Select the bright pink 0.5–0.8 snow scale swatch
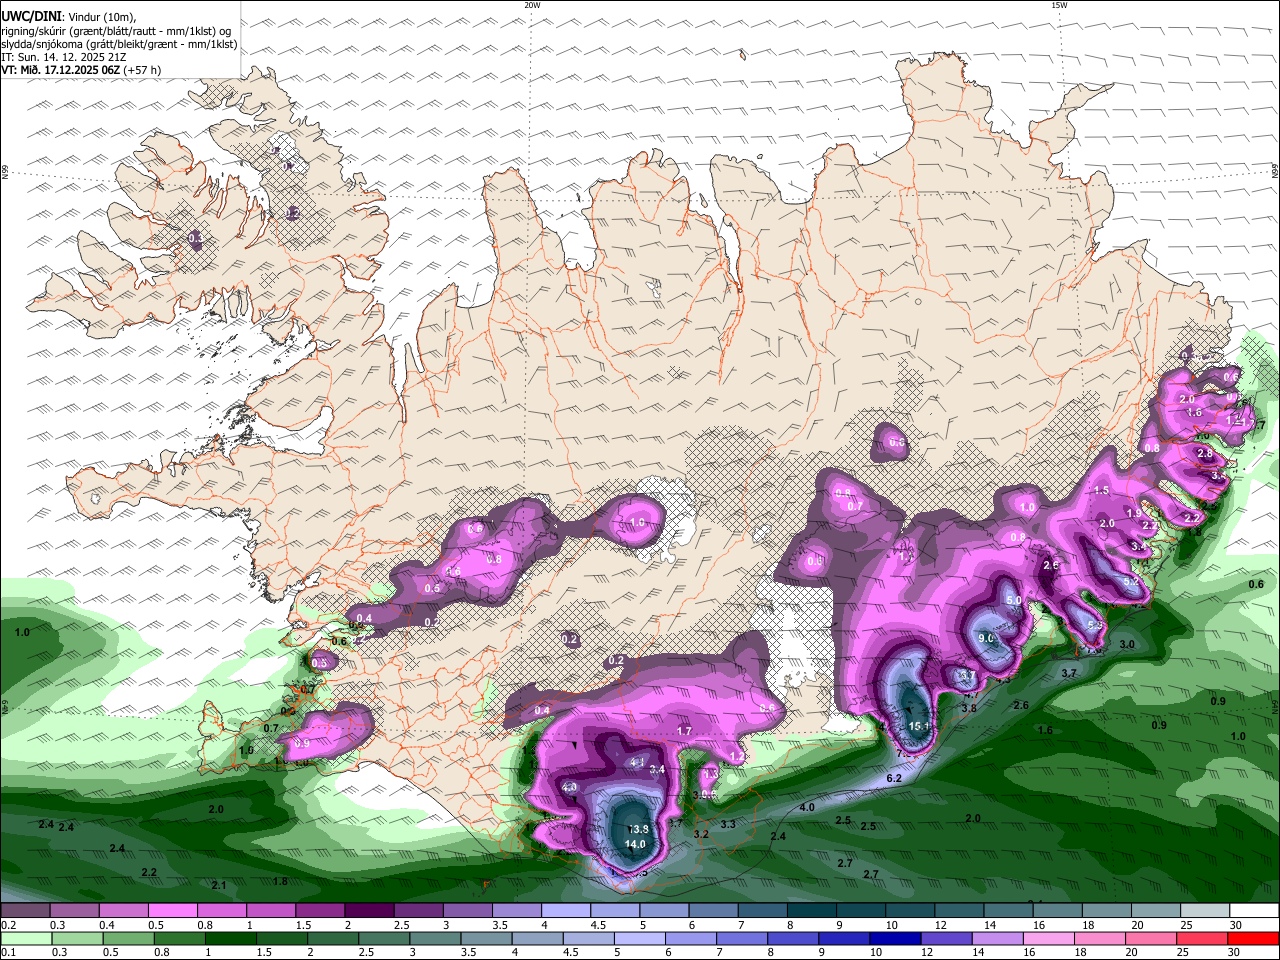 tap(172, 911)
